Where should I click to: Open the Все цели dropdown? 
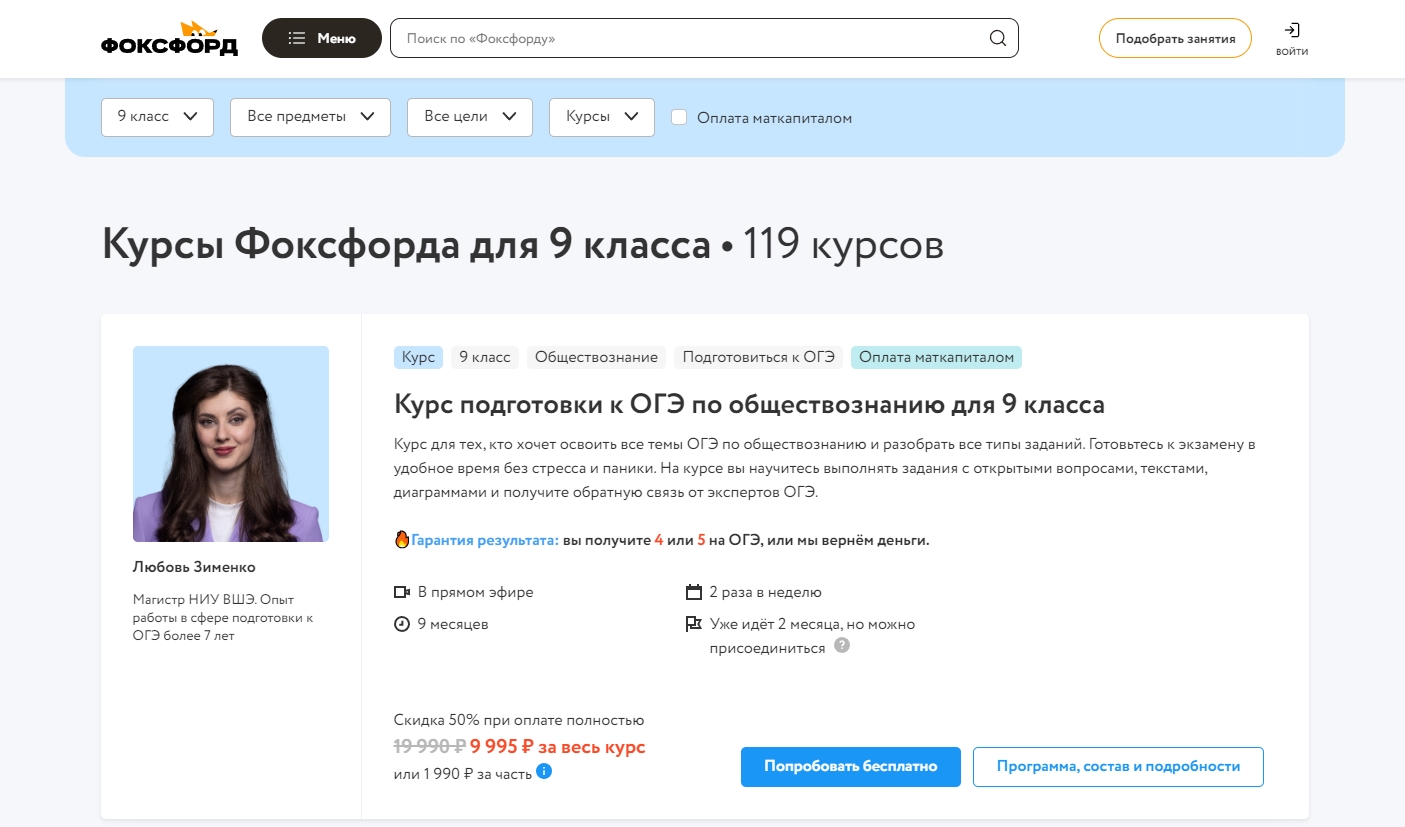coord(470,117)
